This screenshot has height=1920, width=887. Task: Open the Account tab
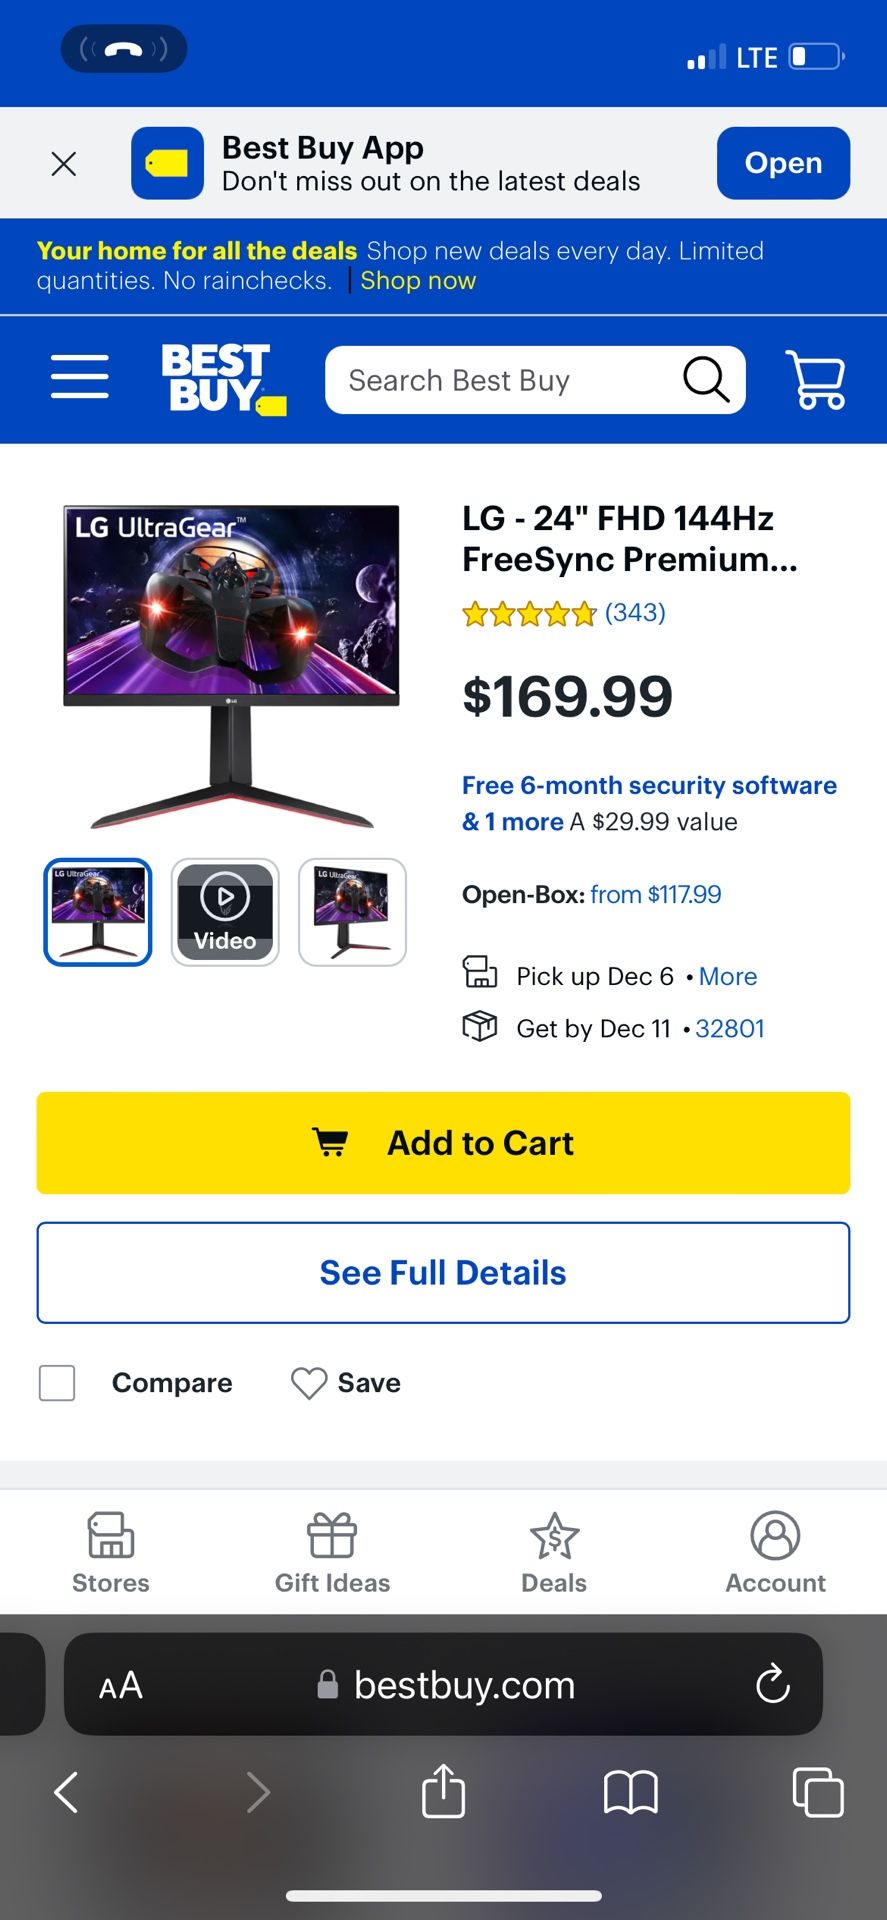coord(775,1553)
